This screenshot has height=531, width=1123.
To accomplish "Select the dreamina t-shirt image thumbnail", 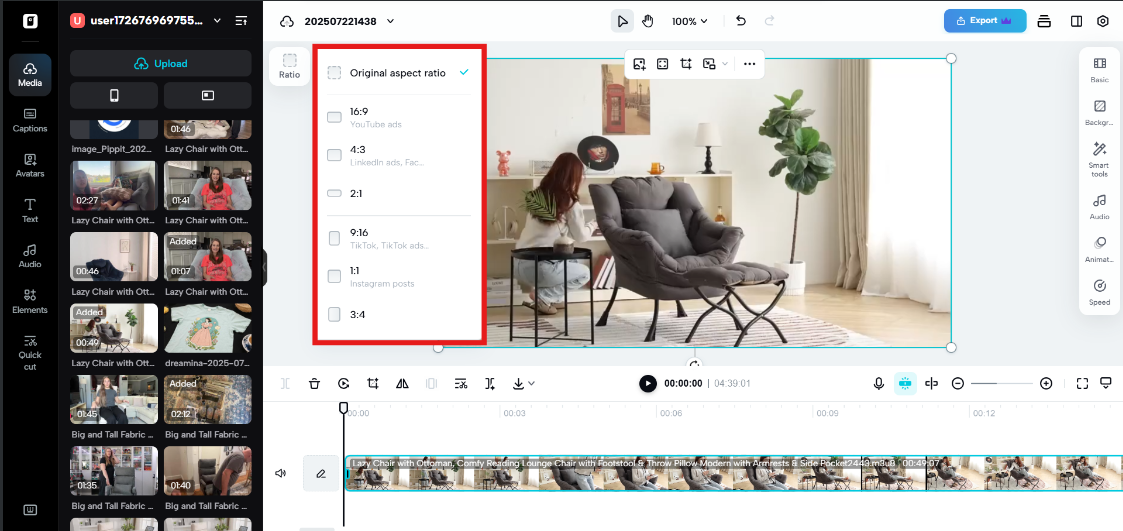I will pyautogui.click(x=208, y=328).
